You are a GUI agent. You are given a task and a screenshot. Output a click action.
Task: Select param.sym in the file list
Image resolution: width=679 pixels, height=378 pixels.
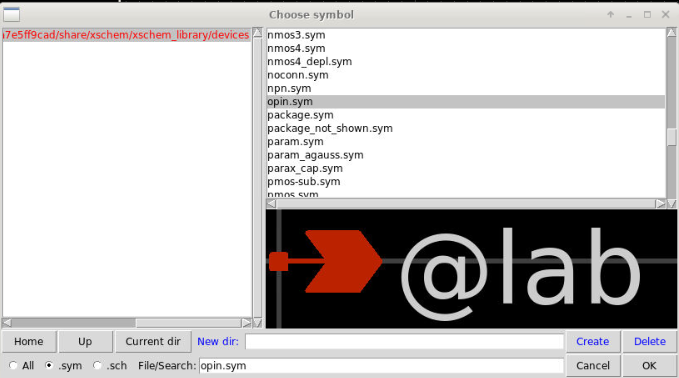466,142
